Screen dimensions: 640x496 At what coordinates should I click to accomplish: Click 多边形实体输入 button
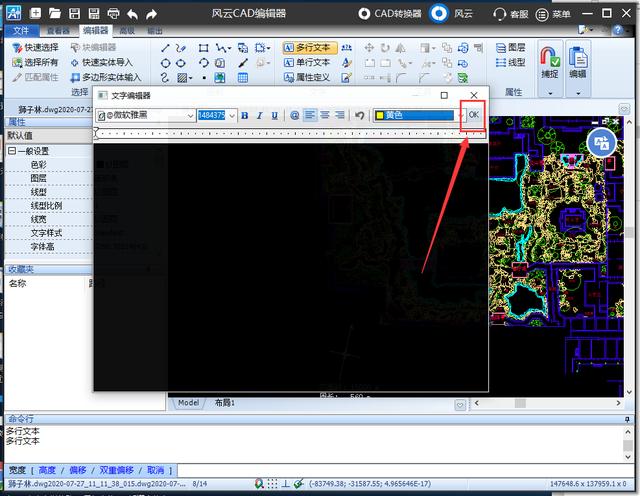pyautogui.click(x=106, y=77)
